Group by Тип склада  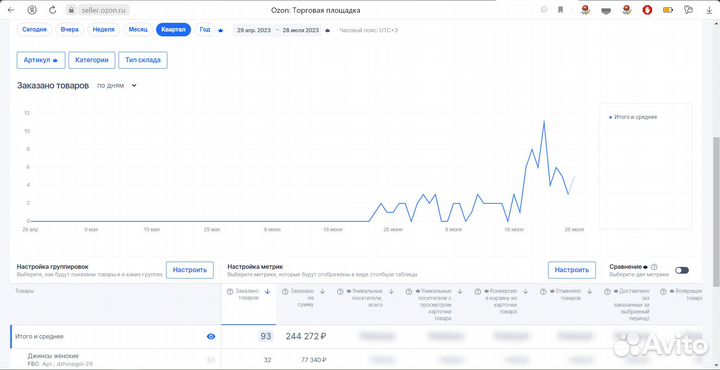point(143,60)
